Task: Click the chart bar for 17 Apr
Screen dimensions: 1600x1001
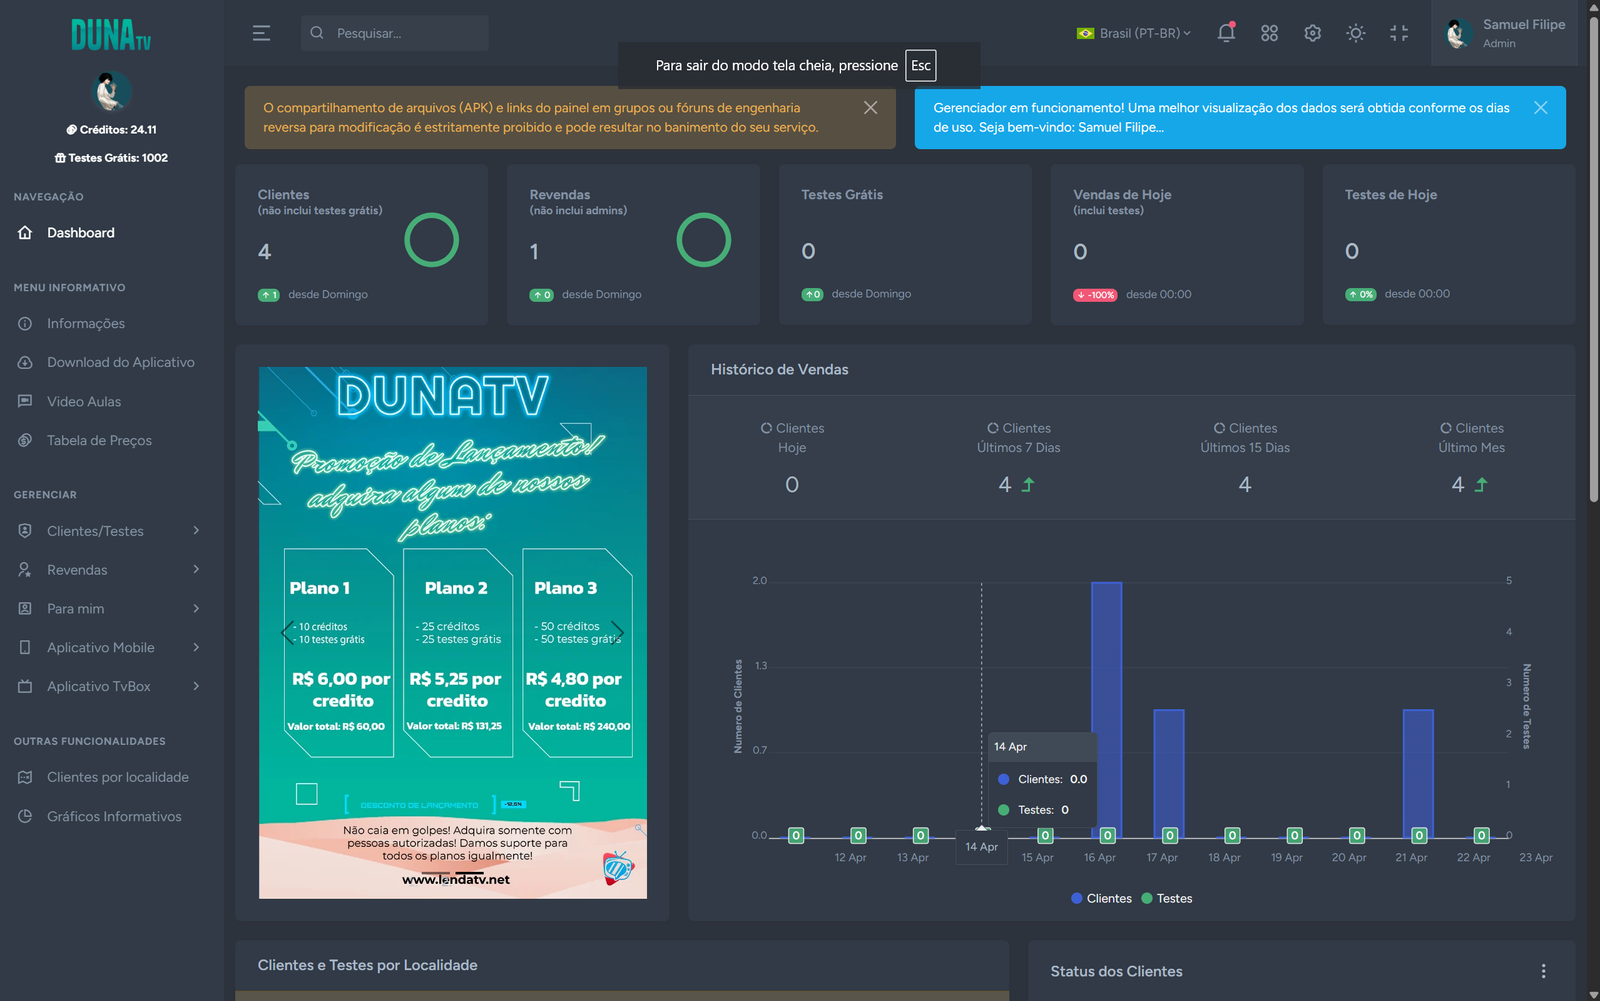Action: [1169, 773]
